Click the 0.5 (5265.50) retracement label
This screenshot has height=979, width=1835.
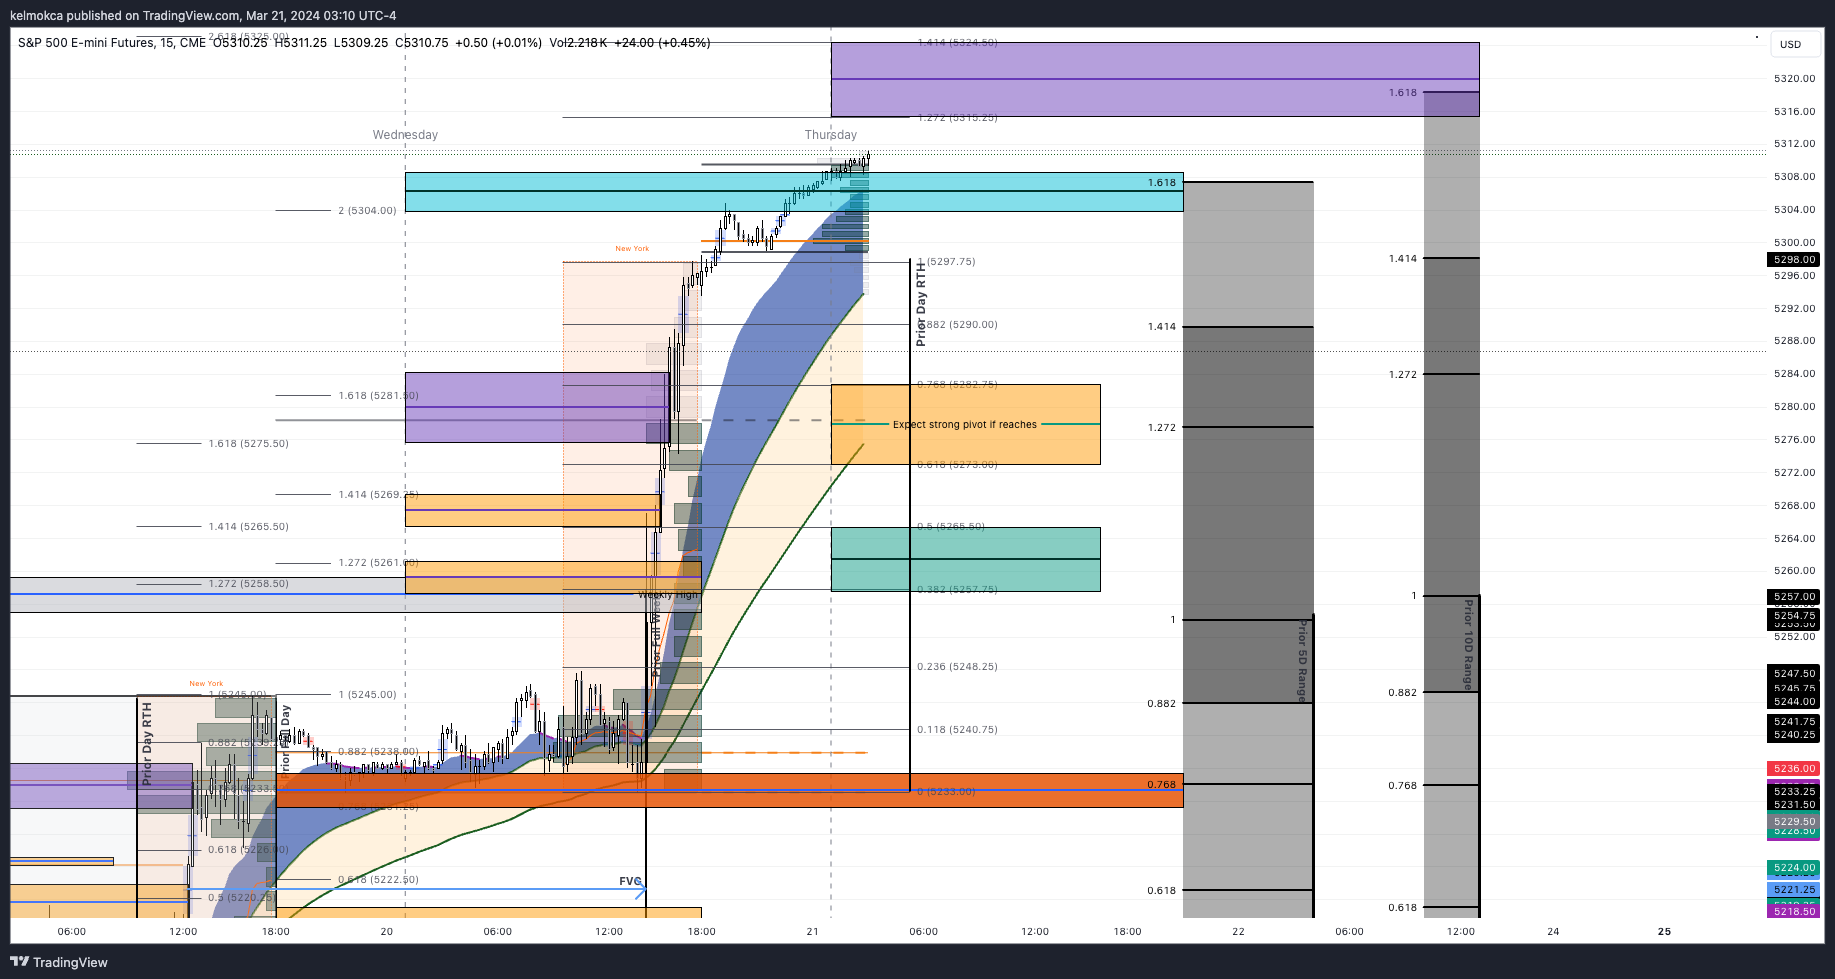click(951, 527)
